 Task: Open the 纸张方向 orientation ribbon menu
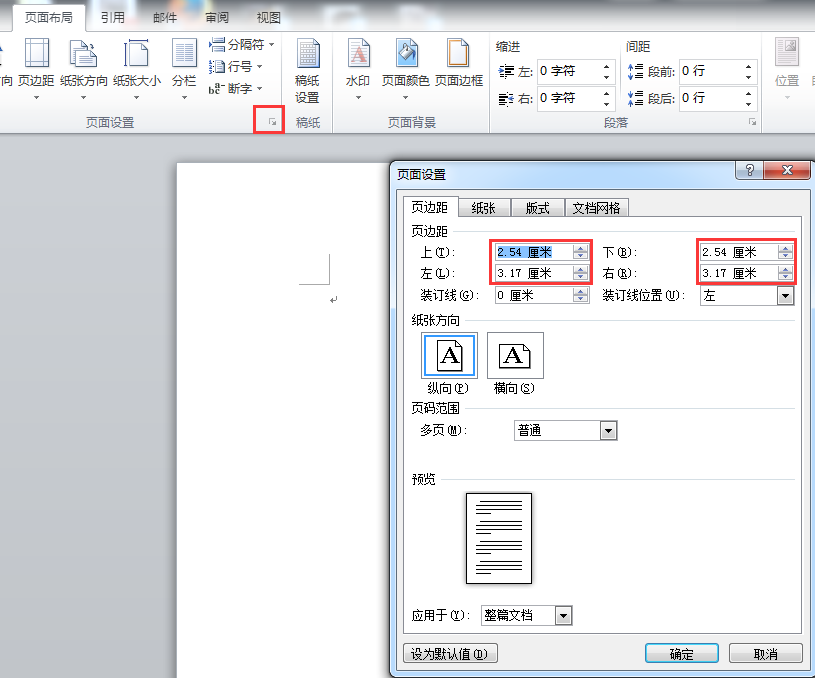[83, 69]
